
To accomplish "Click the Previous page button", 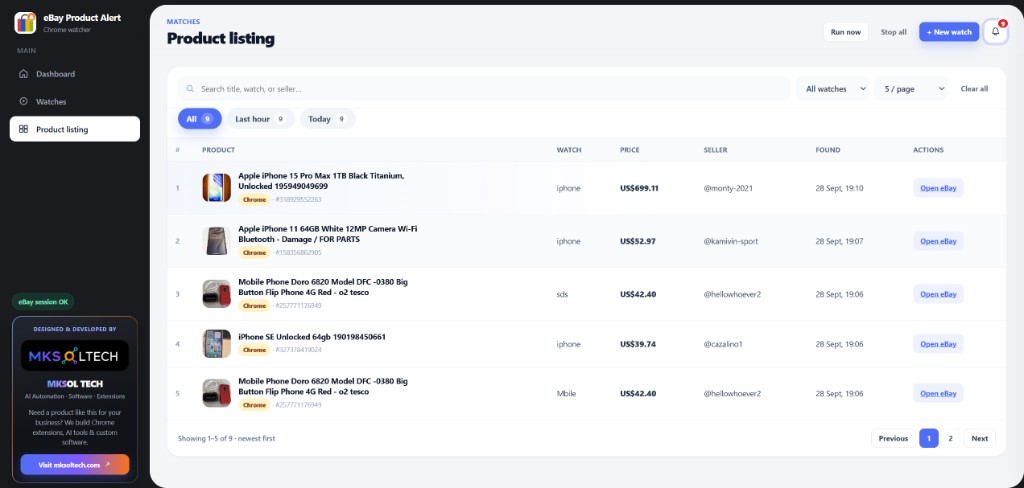I will coord(893,438).
